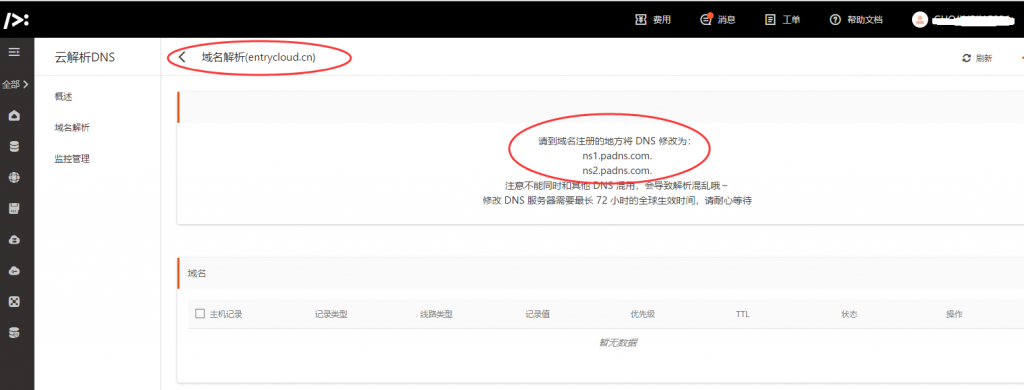
Task: Open the database stack sidebar icon
Action: tap(14, 147)
